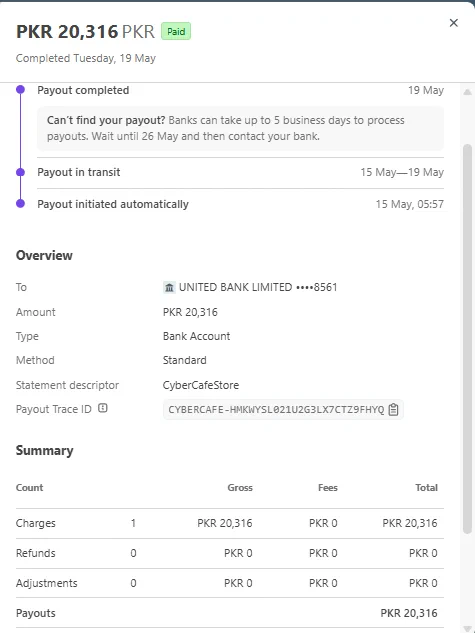The width and height of the screenshot is (475, 633).
Task: Click the Gross column header
Action: pyautogui.click(x=240, y=488)
